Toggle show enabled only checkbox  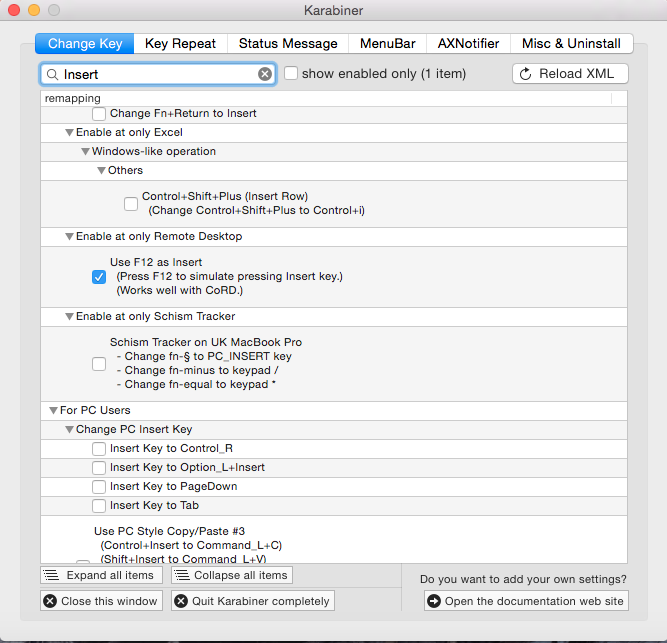pos(291,73)
